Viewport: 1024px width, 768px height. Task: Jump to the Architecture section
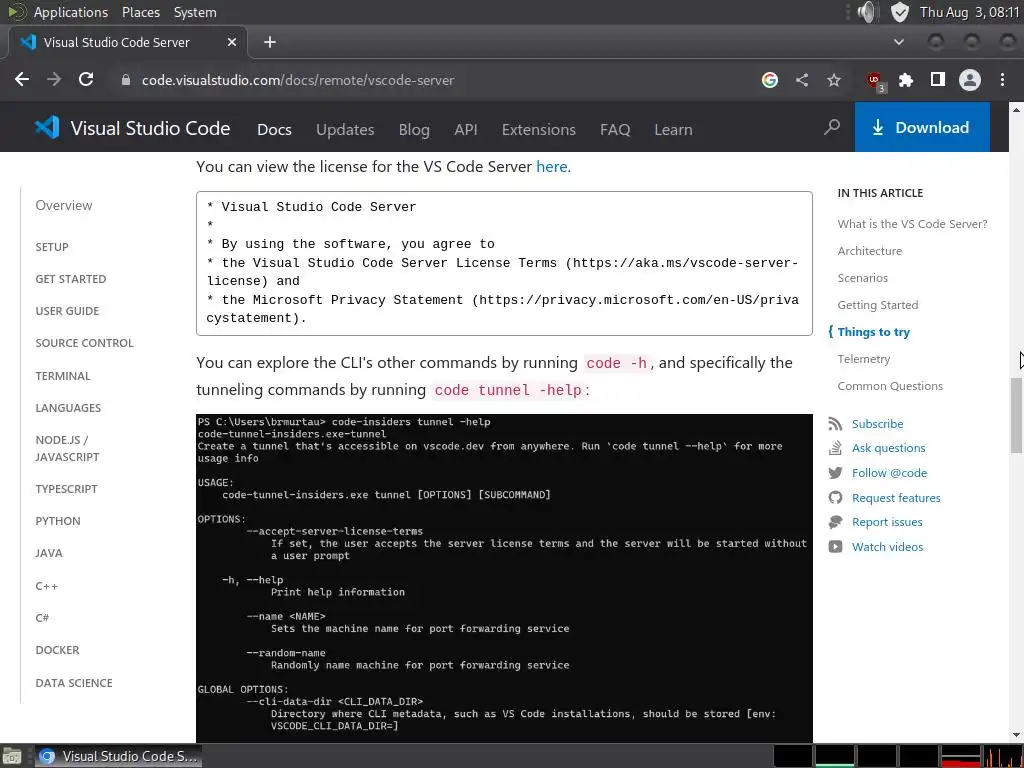click(x=870, y=251)
